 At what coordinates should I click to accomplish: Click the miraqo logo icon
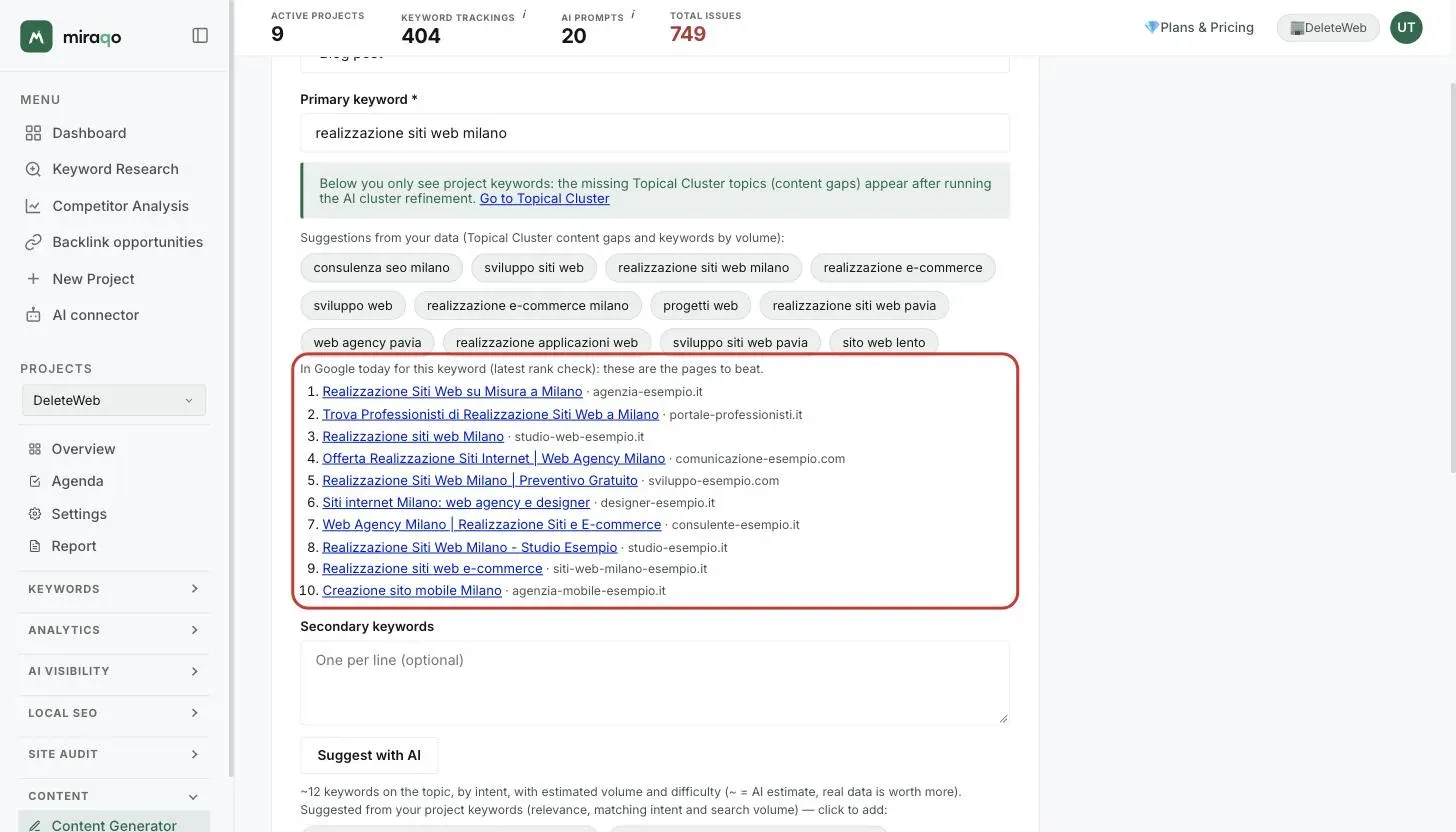[36, 36]
